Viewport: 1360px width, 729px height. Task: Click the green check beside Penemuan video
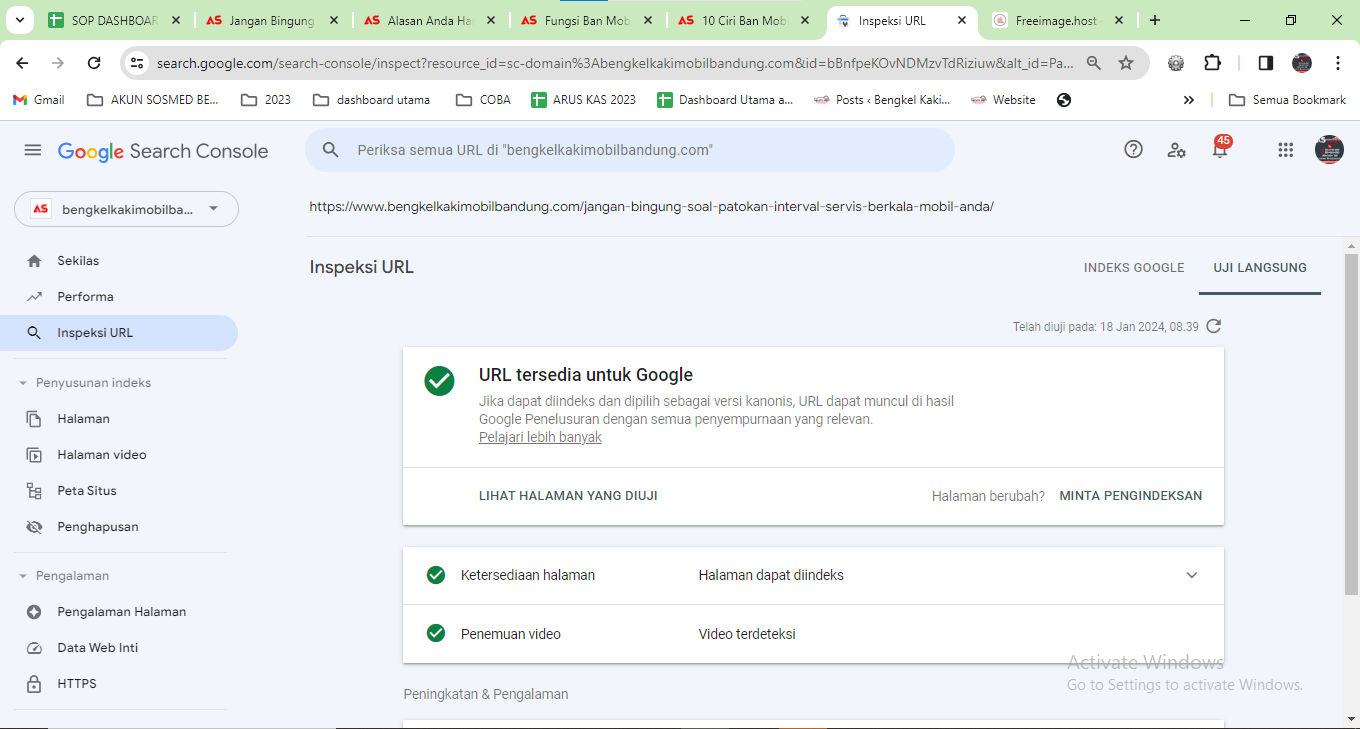click(436, 633)
